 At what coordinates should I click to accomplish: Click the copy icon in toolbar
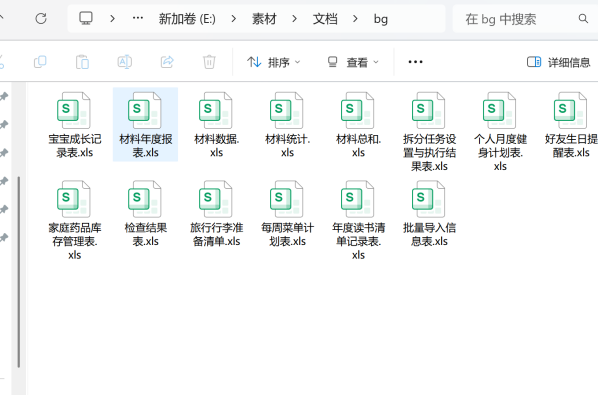tap(40, 62)
